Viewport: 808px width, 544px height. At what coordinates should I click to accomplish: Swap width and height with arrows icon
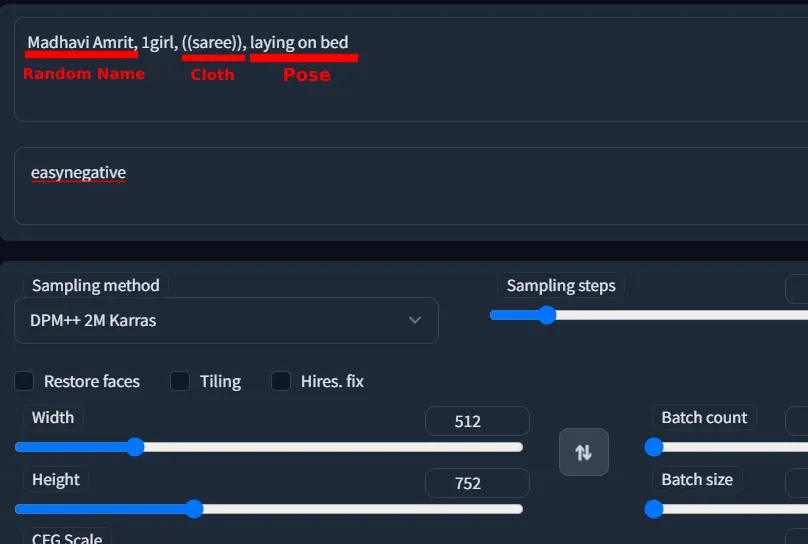tap(583, 452)
